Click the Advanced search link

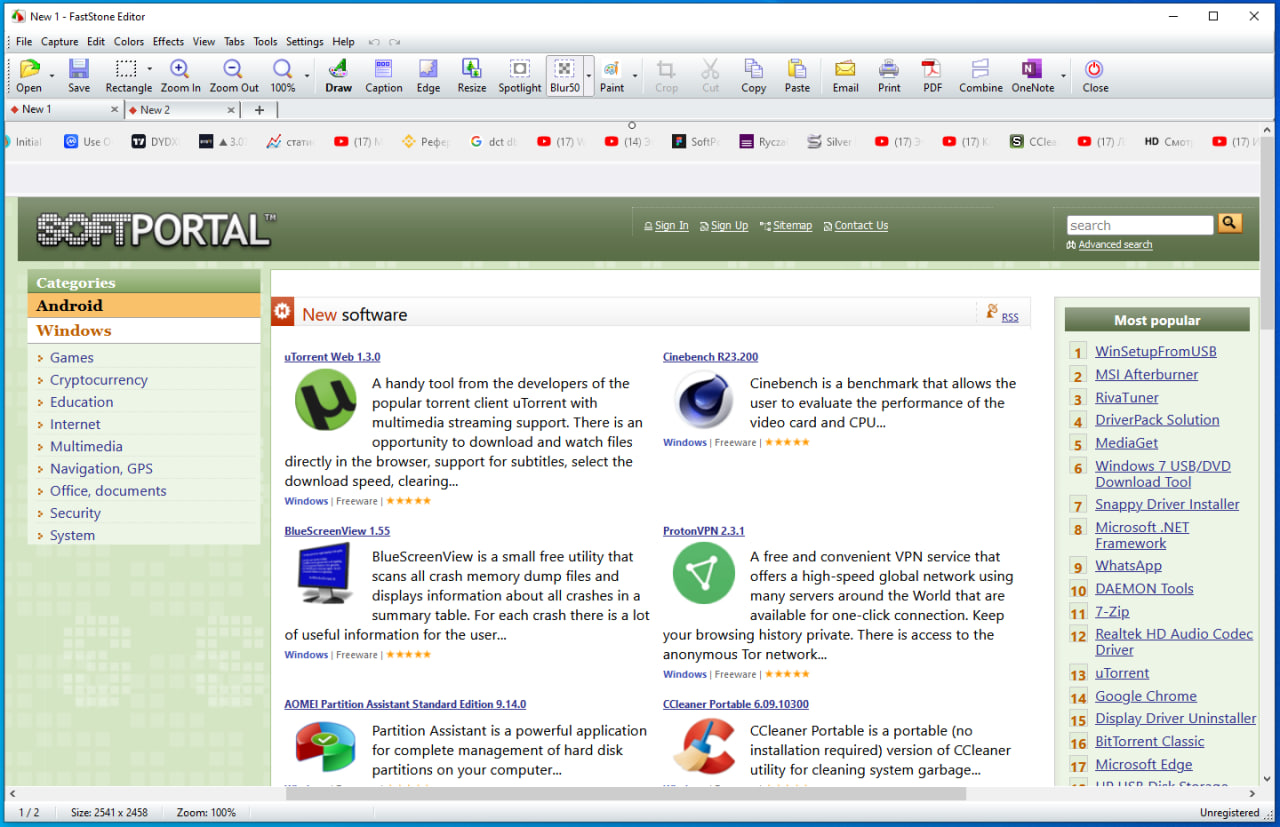[1115, 245]
